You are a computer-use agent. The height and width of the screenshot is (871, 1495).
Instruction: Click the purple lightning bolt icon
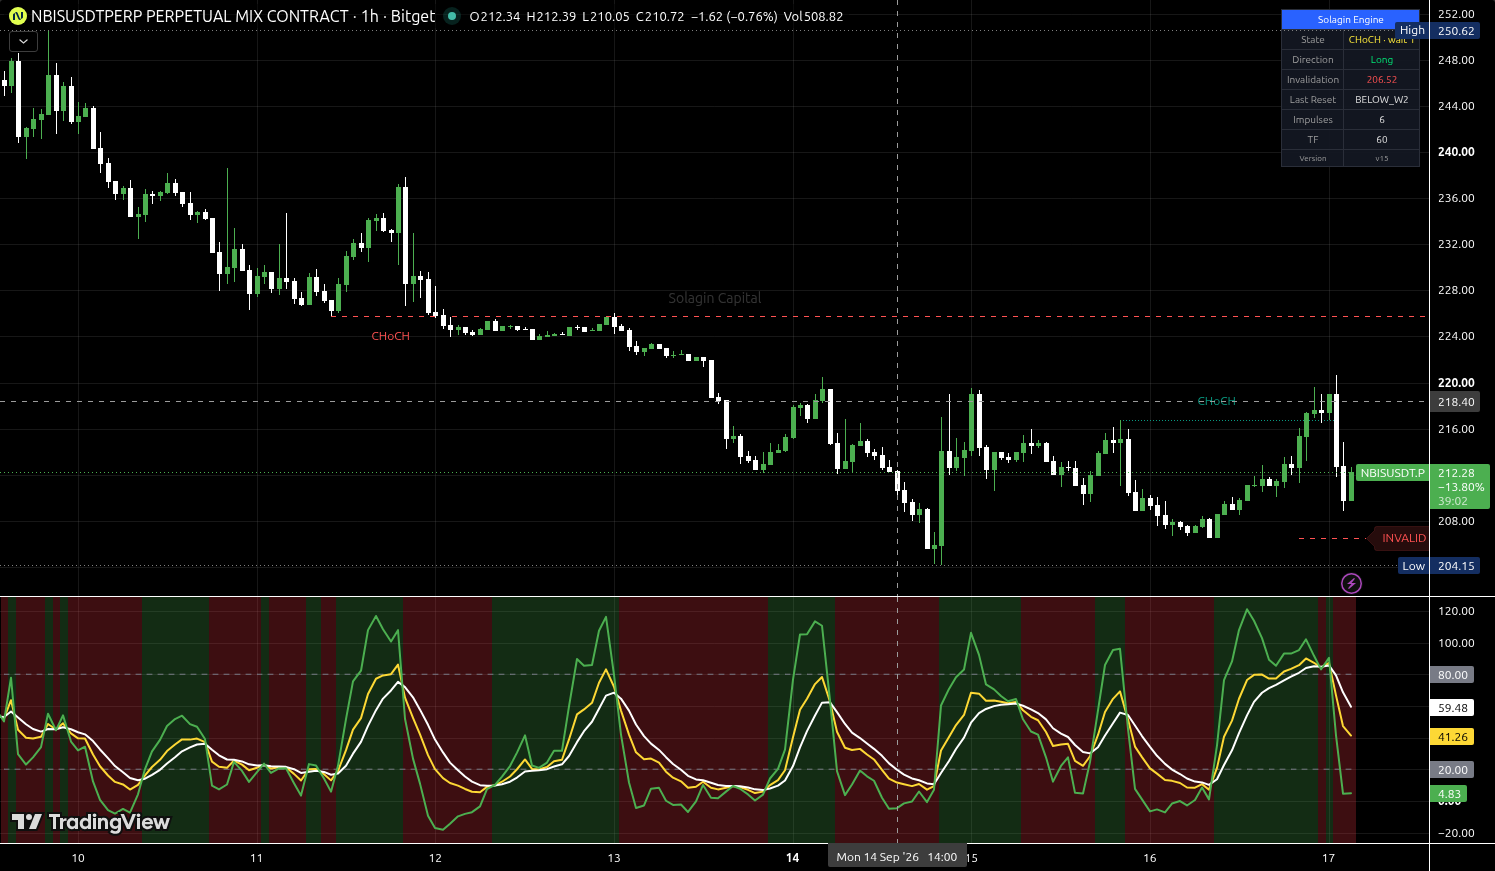(x=1351, y=583)
